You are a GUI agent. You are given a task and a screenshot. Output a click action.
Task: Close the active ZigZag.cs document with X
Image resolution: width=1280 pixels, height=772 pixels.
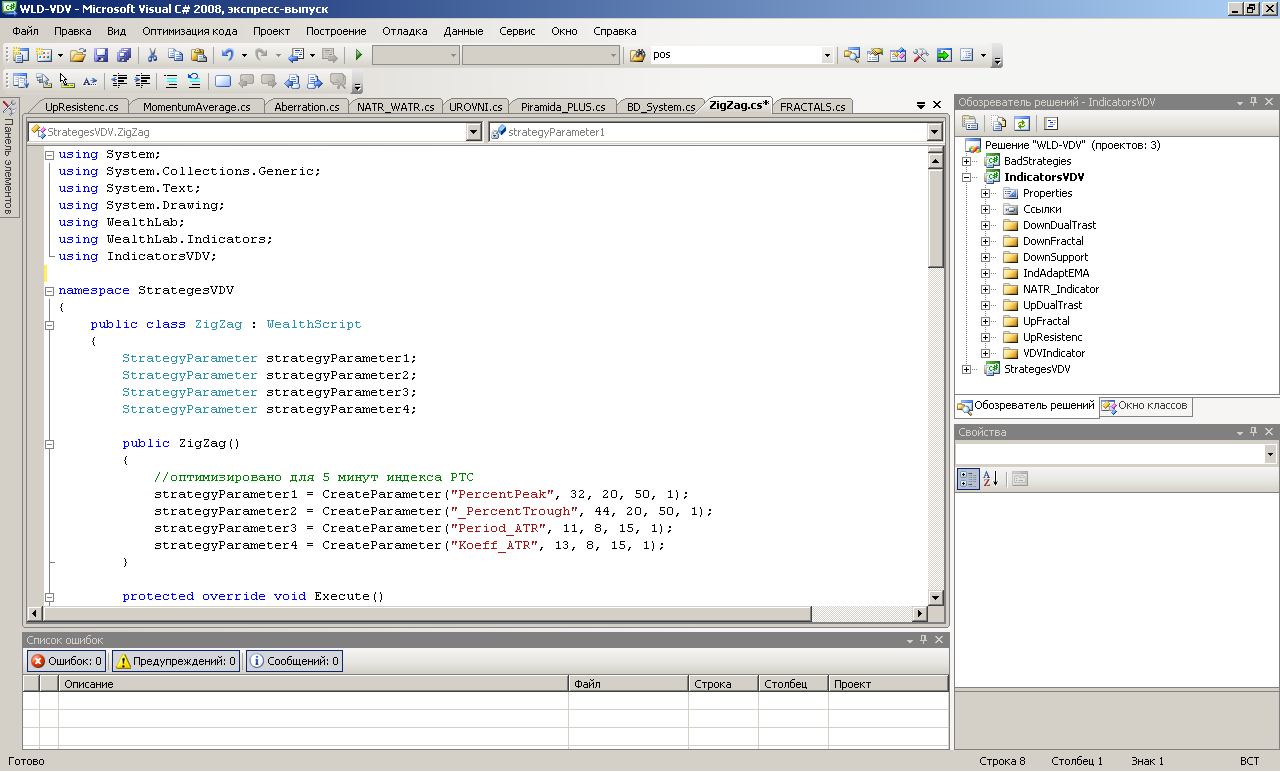pos(937,105)
